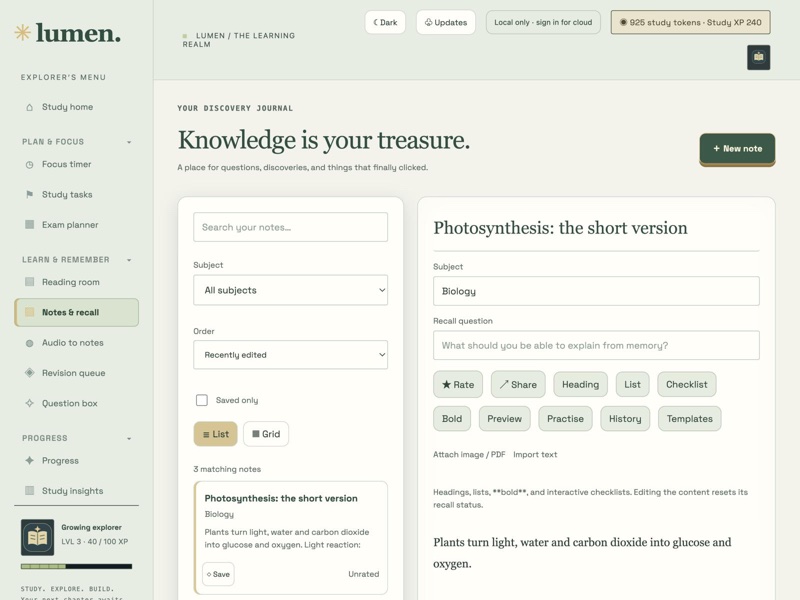Collapse the Progress section
The width and height of the screenshot is (800, 600).
129,438
